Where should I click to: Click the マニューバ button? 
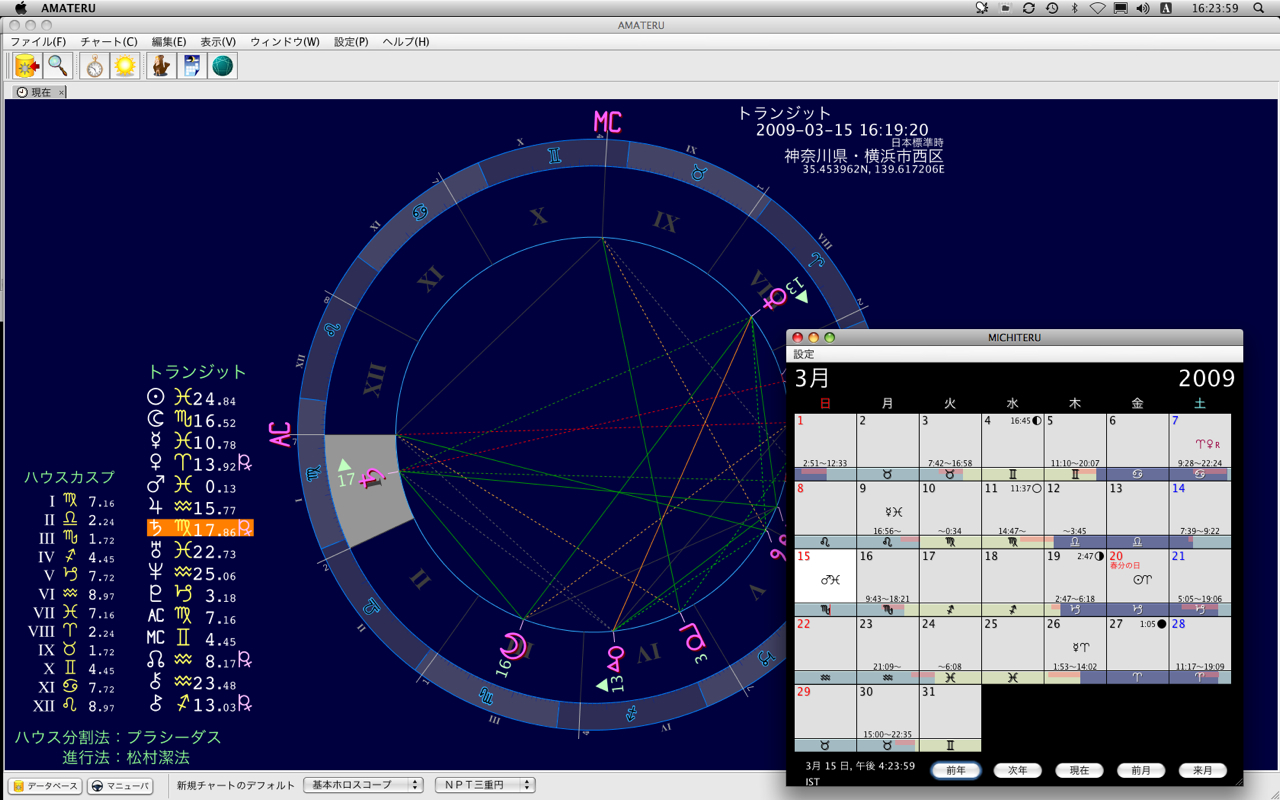120,786
